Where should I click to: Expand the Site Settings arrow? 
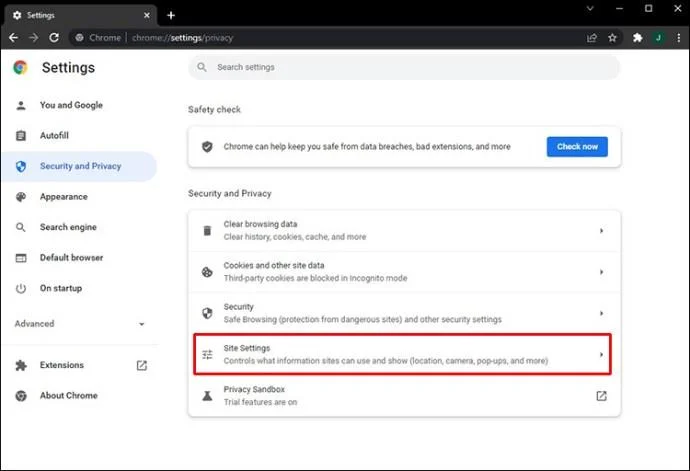(x=601, y=354)
